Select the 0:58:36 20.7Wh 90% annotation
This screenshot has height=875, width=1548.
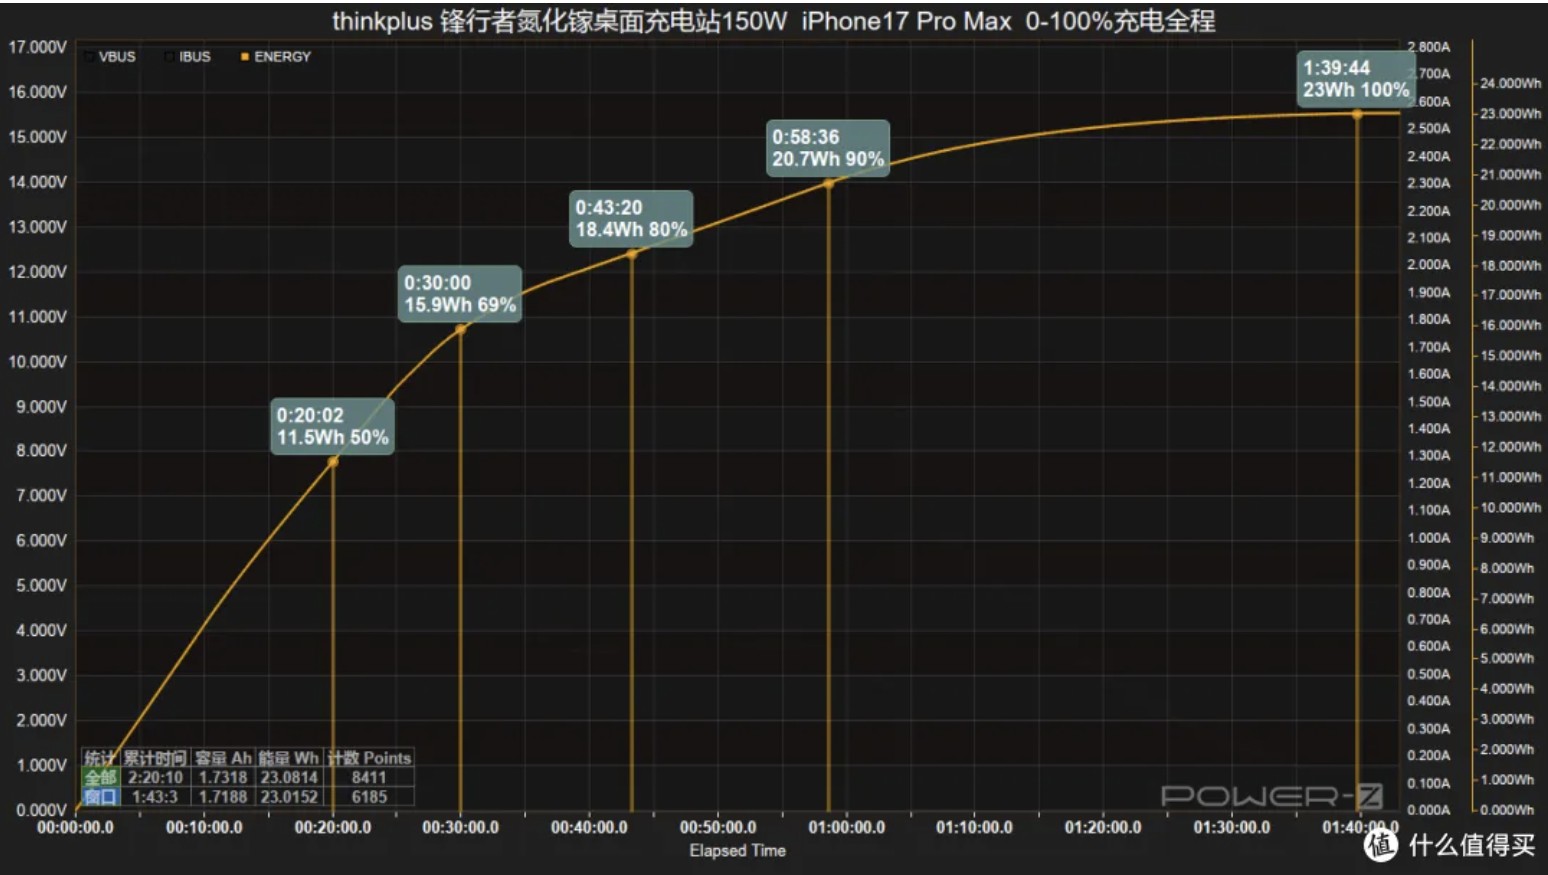tap(827, 148)
